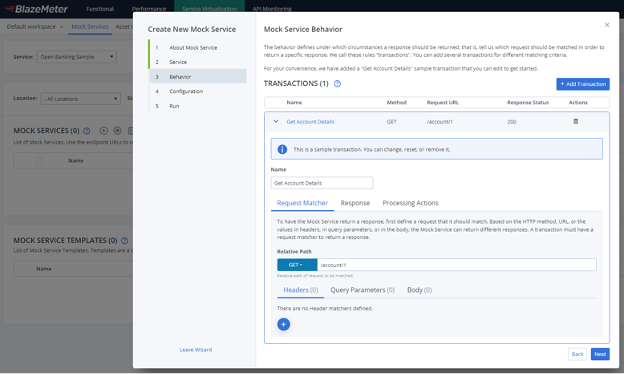Collapse the Get Account Details row chevron
The image size is (624, 374).
point(276,121)
